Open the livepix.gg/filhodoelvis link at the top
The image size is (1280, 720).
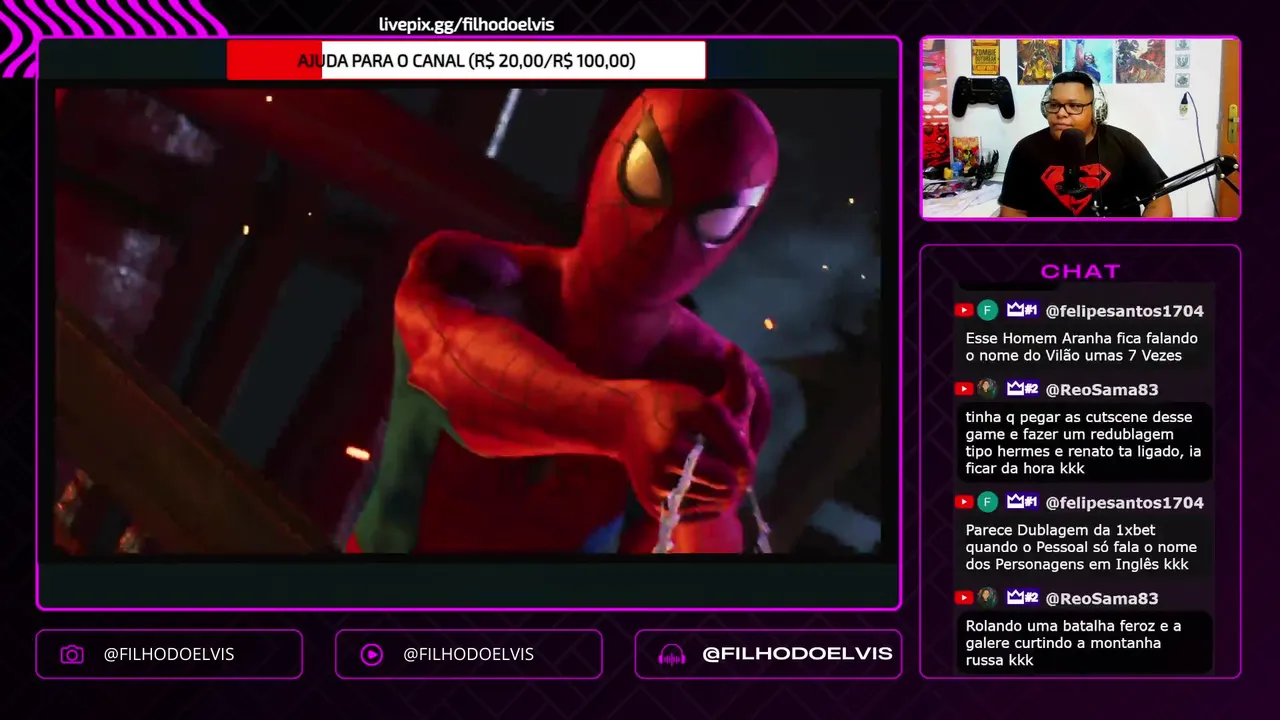pos(466,24)
